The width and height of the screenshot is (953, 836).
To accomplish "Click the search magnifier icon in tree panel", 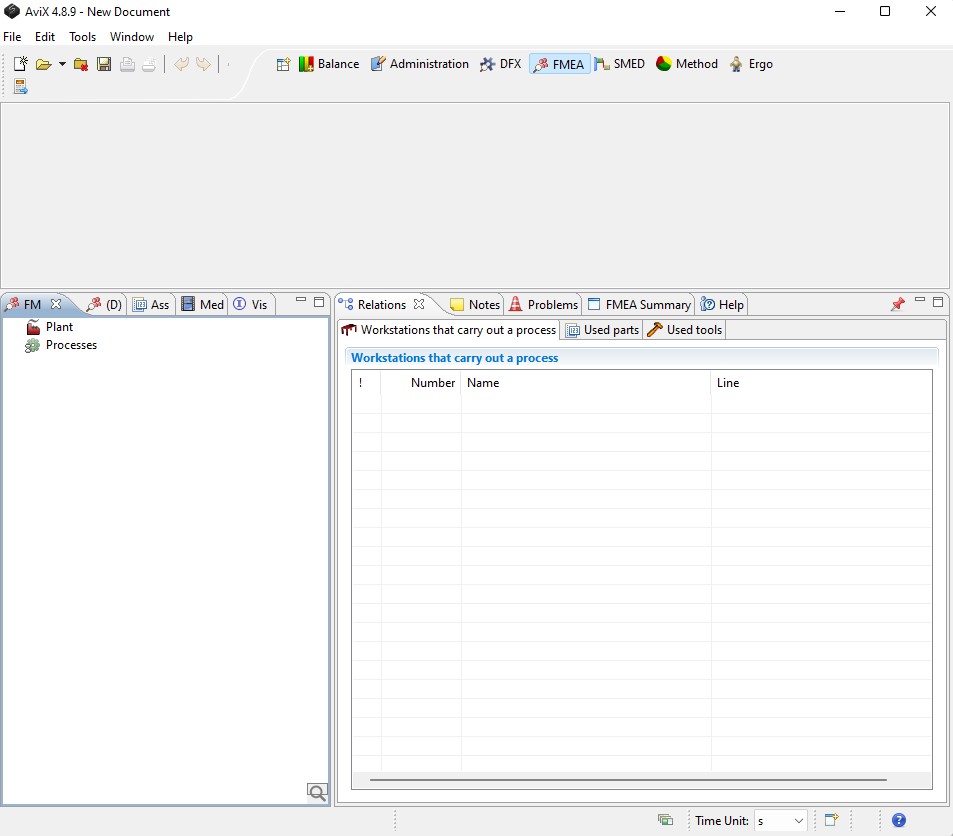I will click(x=317, y=793).
